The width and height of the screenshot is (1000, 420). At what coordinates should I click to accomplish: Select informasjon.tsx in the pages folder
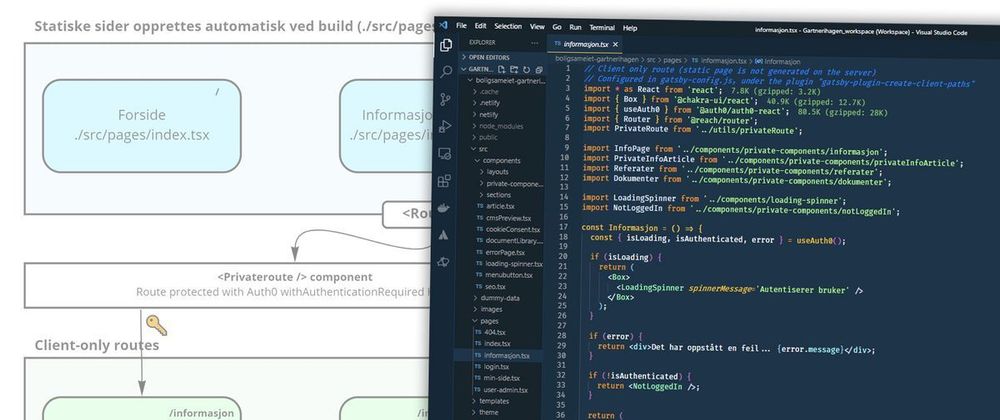[x=497, y=355]
